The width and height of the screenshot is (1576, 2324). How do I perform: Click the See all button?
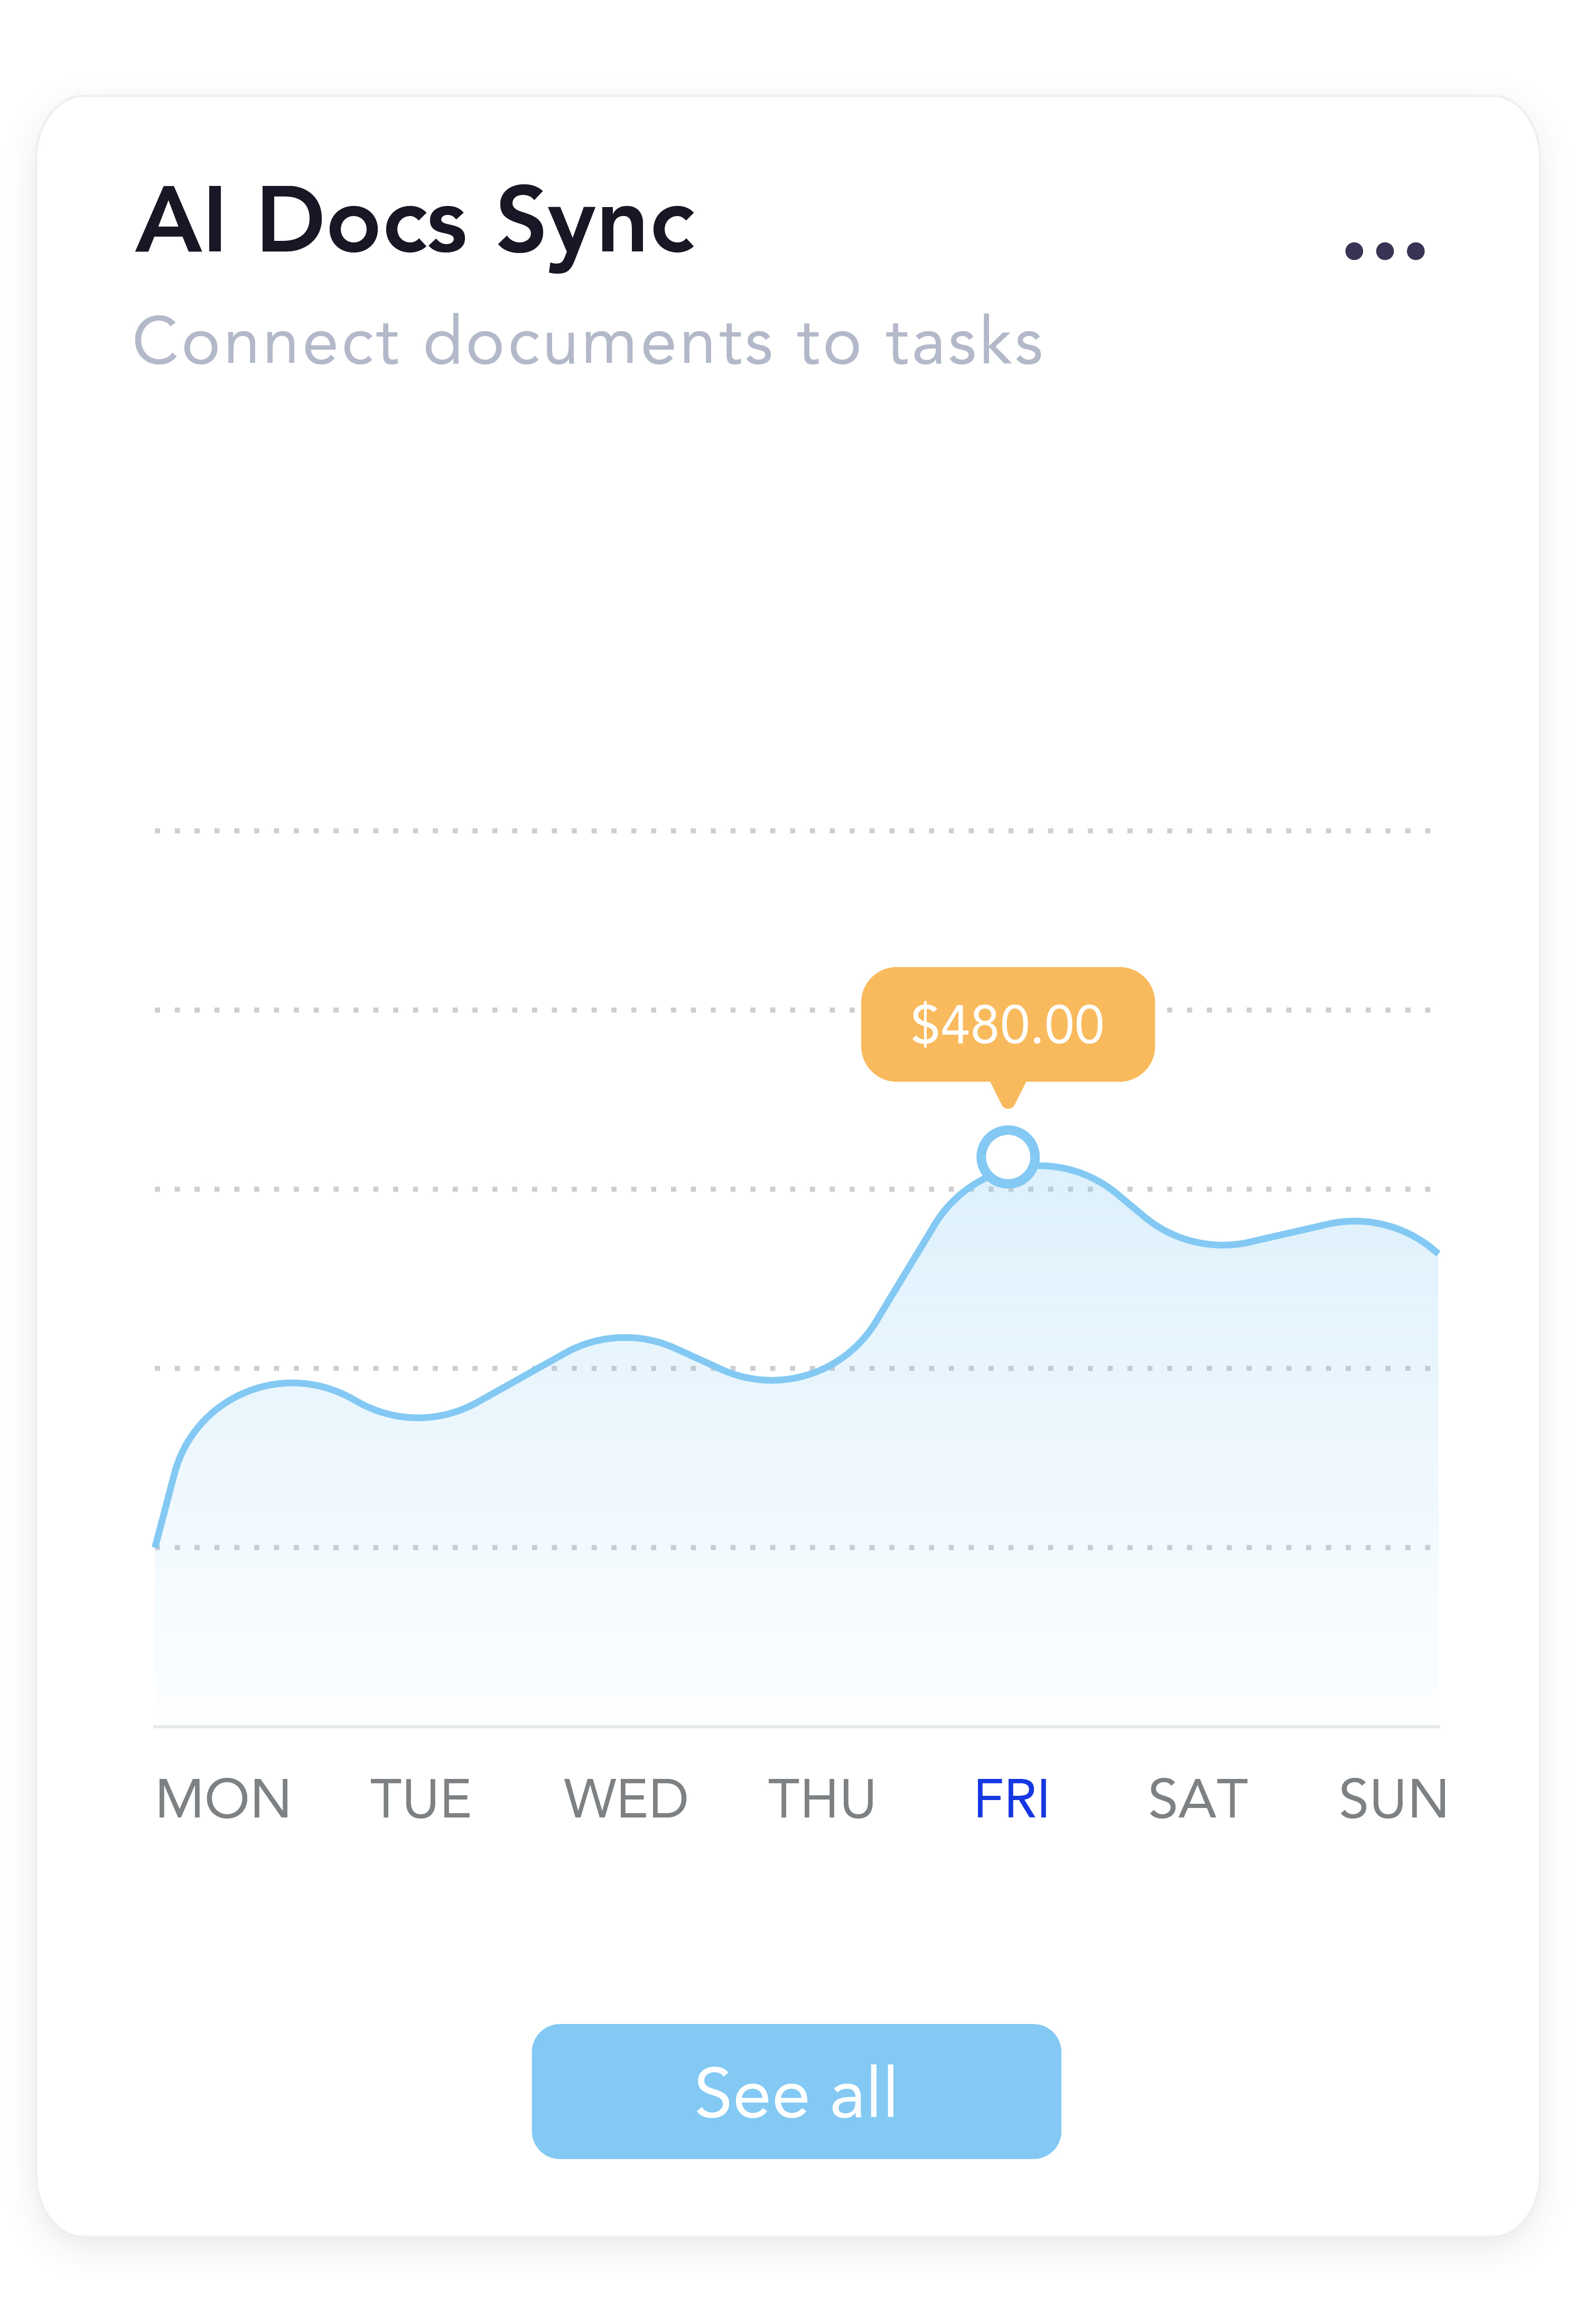click(x=796, y=2092)
